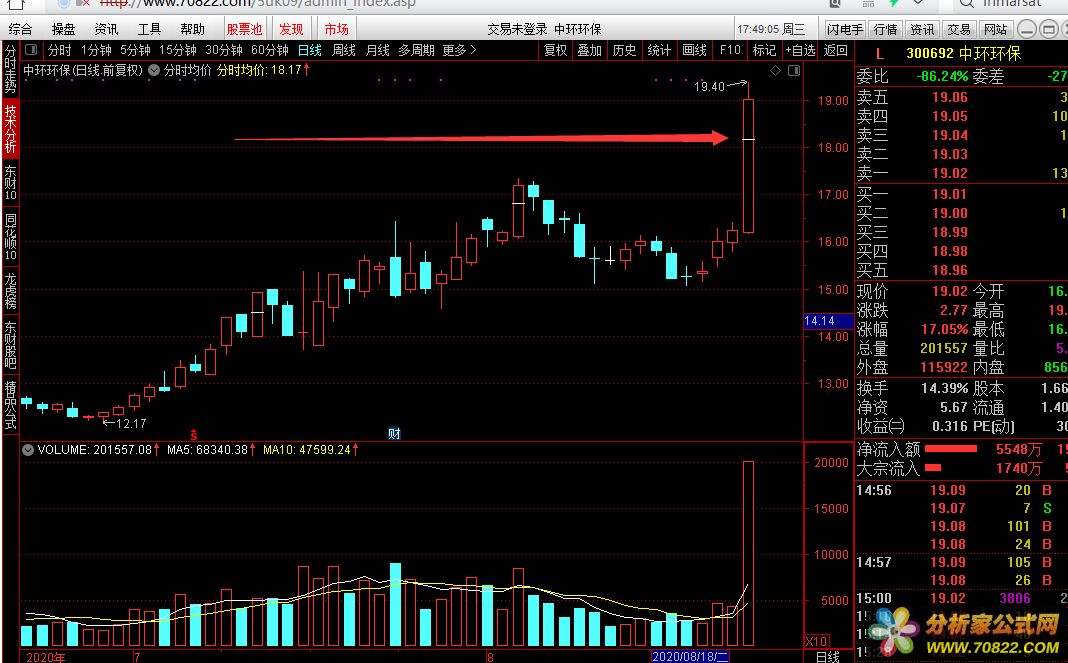Switch to the 15分钟 chart period

(177, 50)
